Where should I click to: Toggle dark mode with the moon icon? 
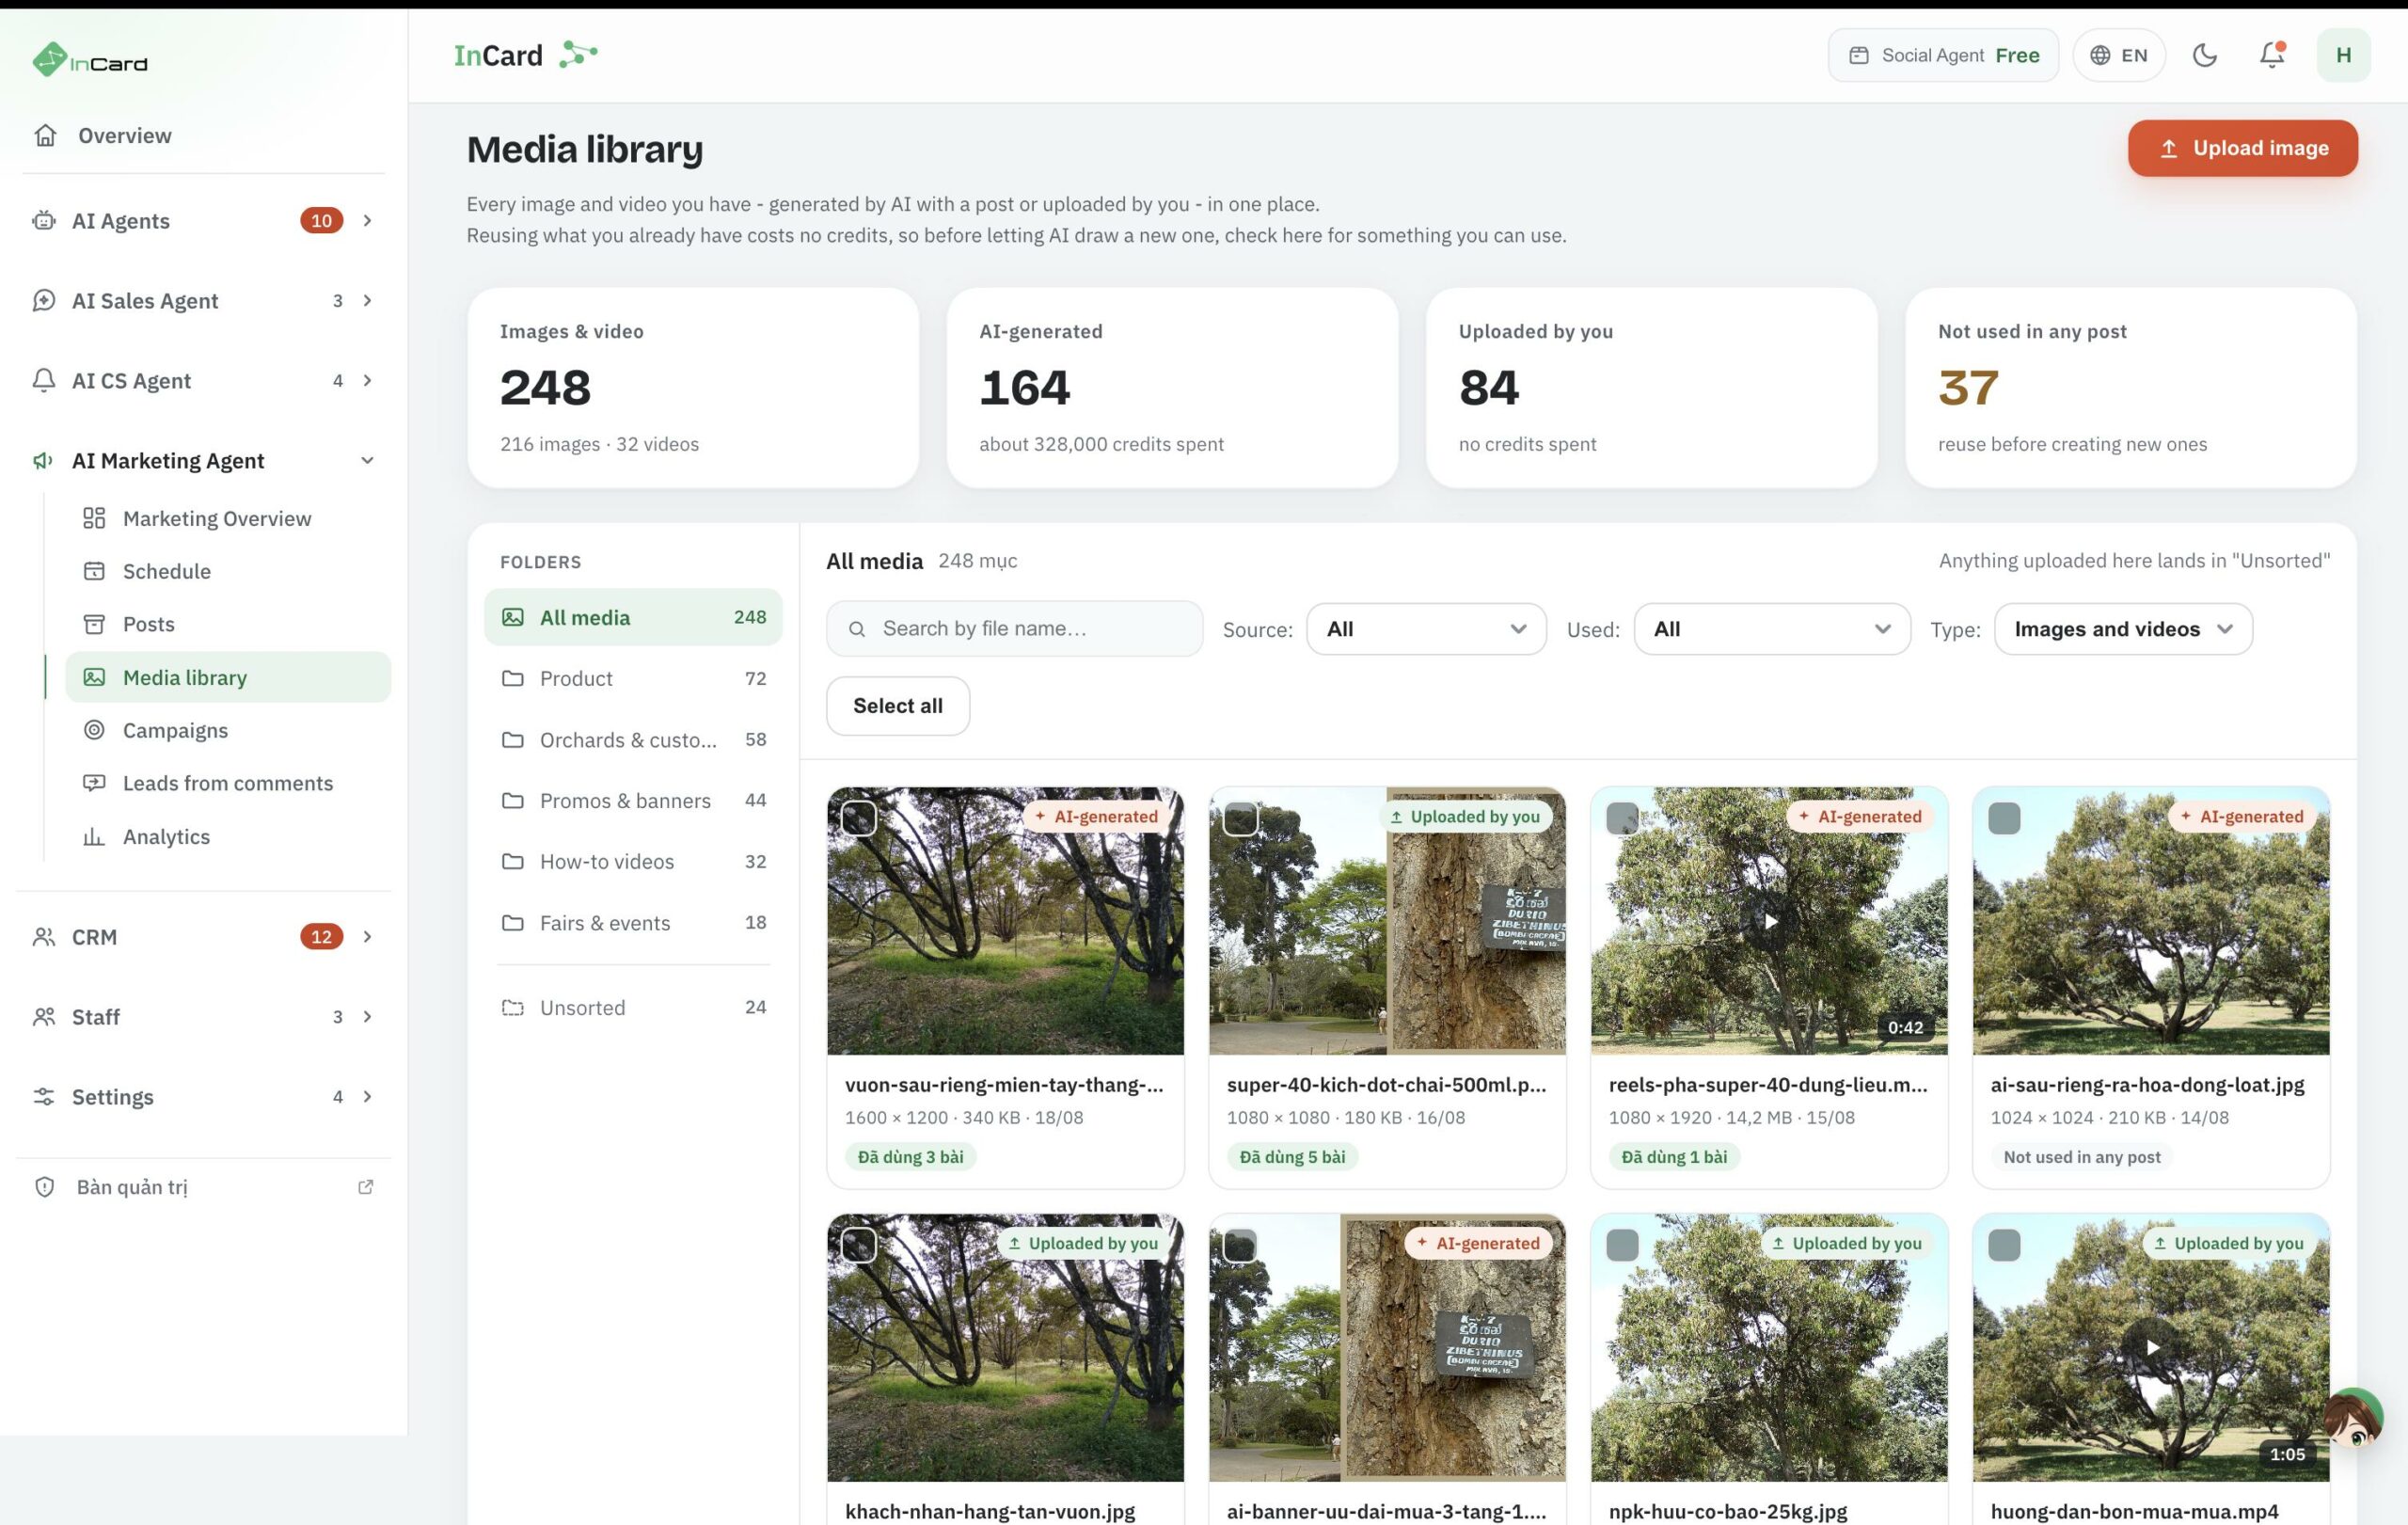2204,55
